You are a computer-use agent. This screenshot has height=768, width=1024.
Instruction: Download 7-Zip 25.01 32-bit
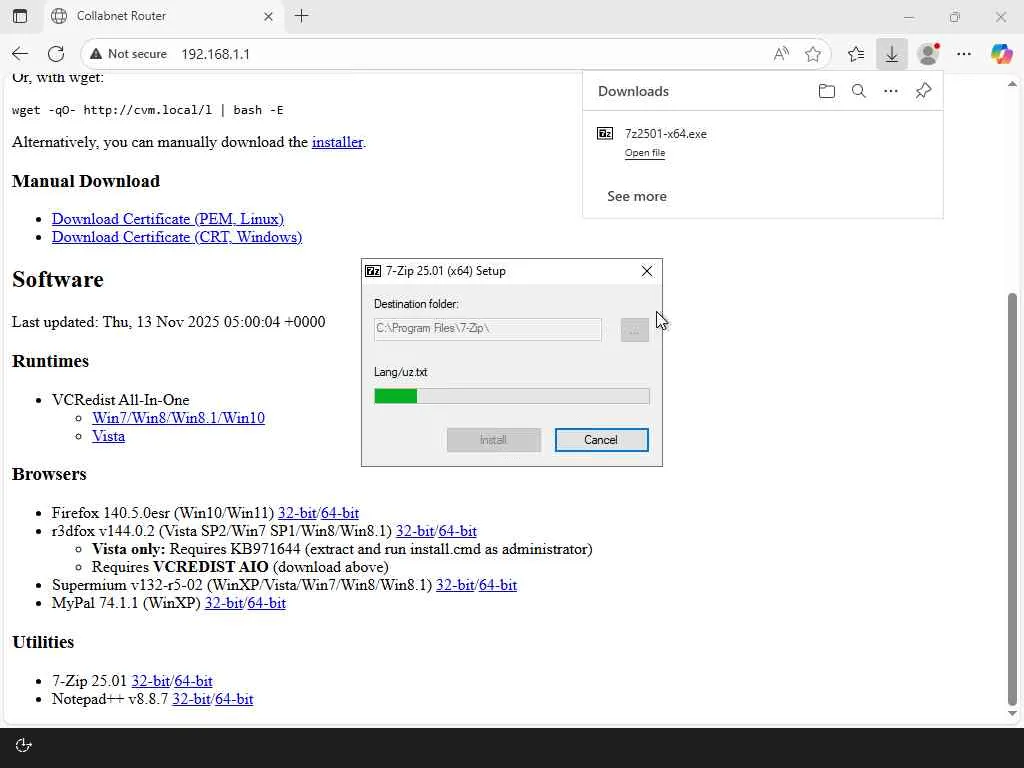(x=151, y=681)
